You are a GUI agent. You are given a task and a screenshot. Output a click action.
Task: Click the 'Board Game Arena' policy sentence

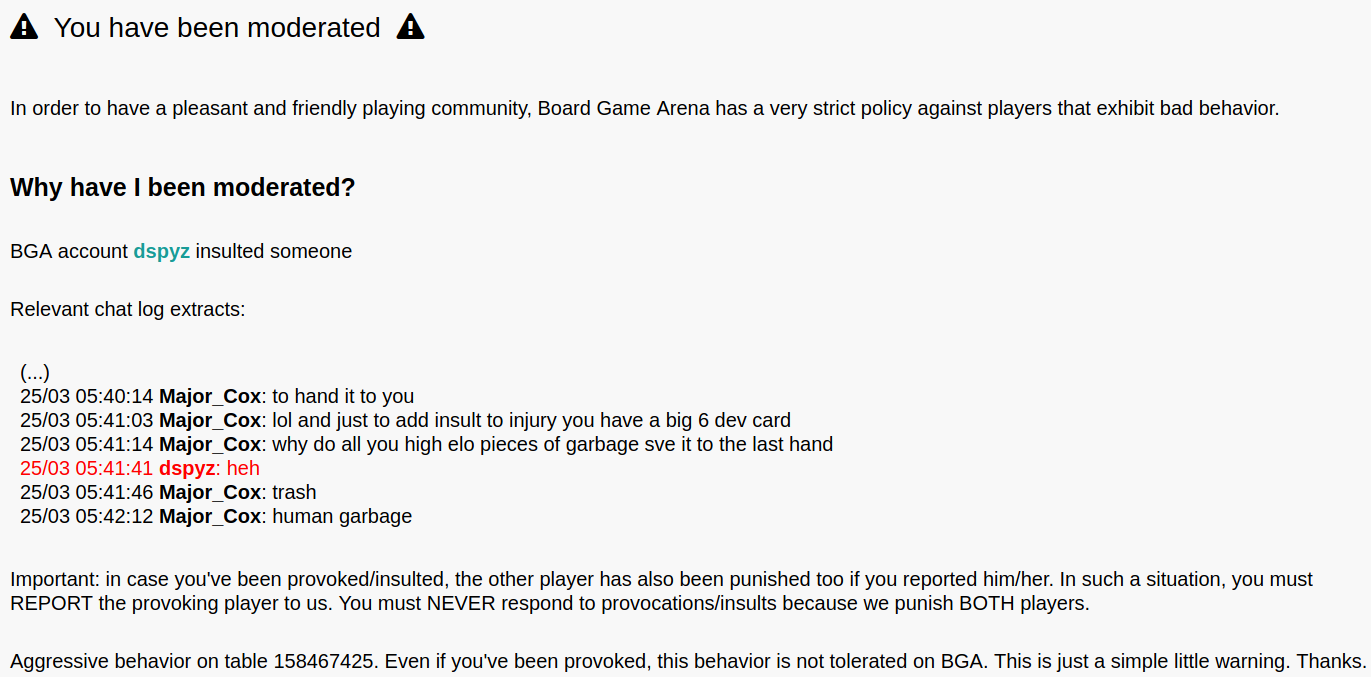[x=645, y=108]
